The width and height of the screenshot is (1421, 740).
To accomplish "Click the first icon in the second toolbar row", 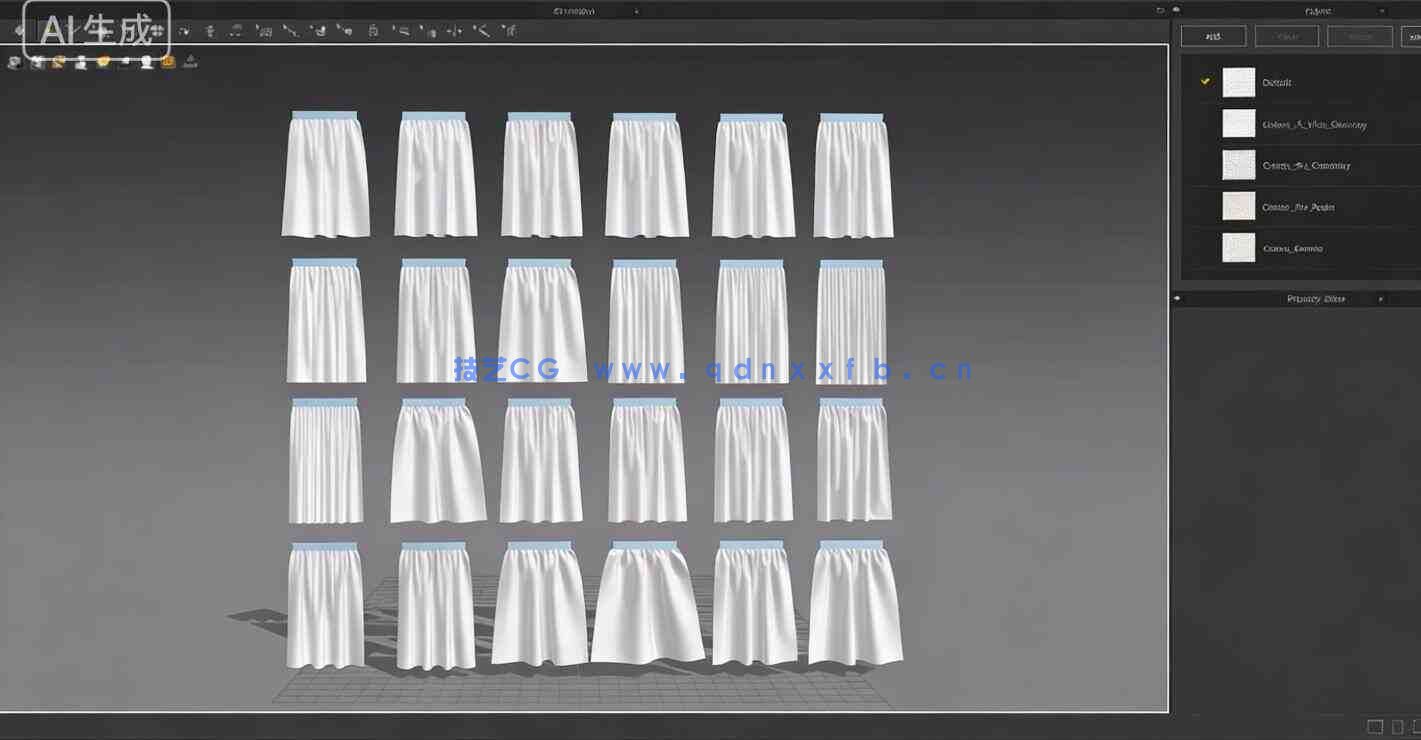I will point(14,61).
